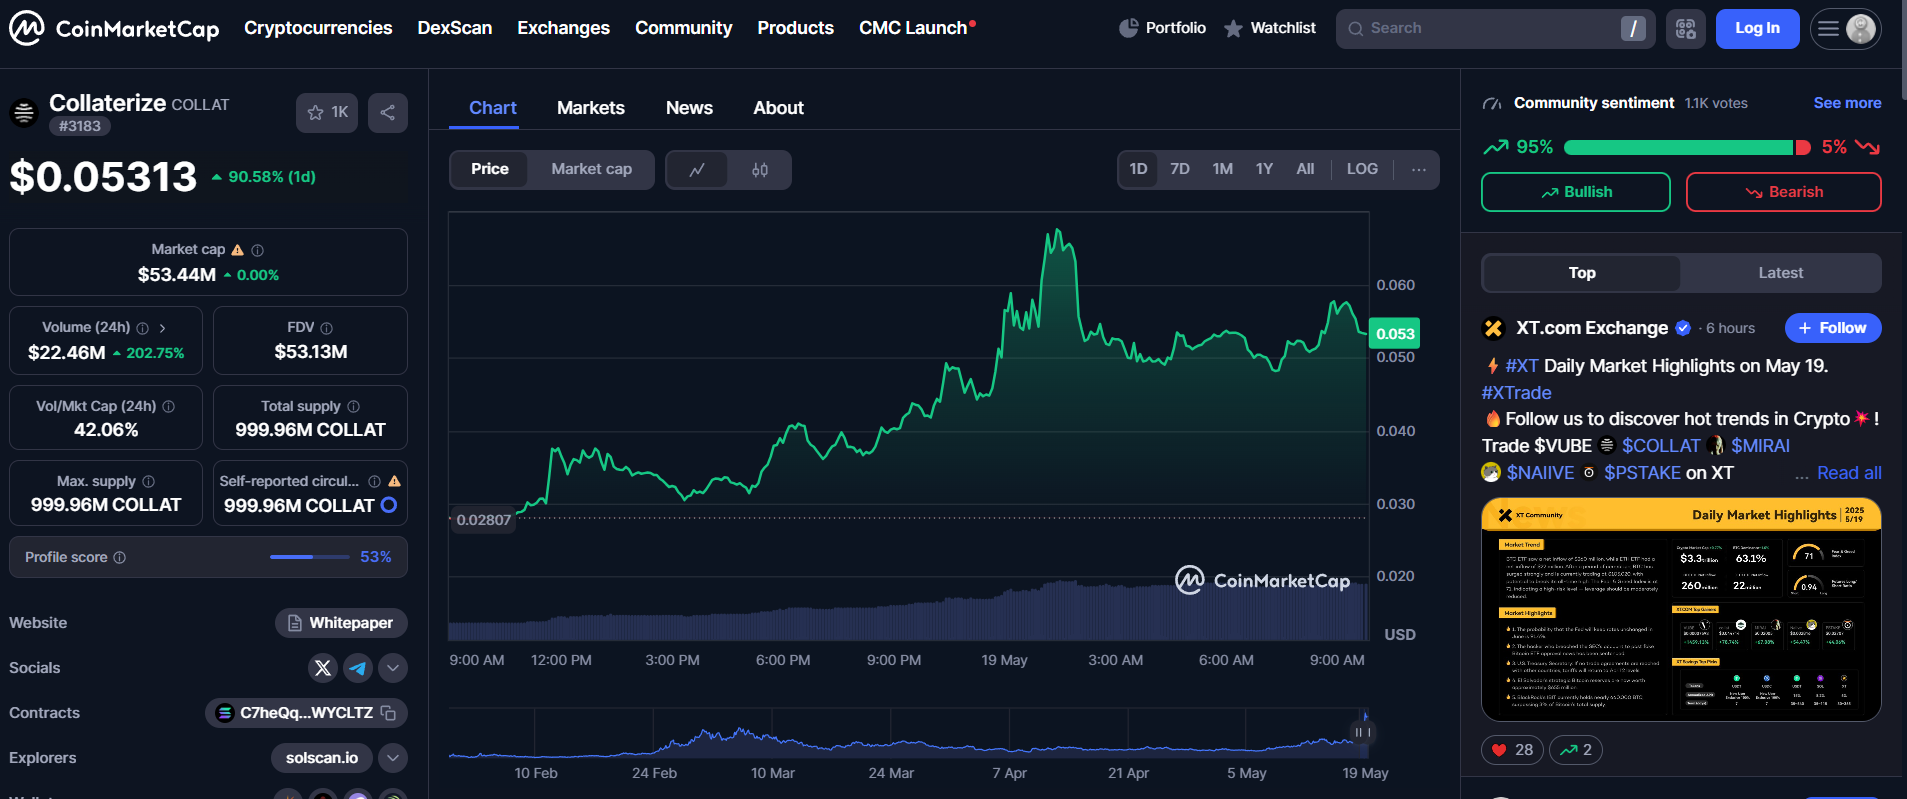The height and width of the screenshot is (799, 1907).
Task: Set chart range to 7D
Action: (x=1180, y=170)
